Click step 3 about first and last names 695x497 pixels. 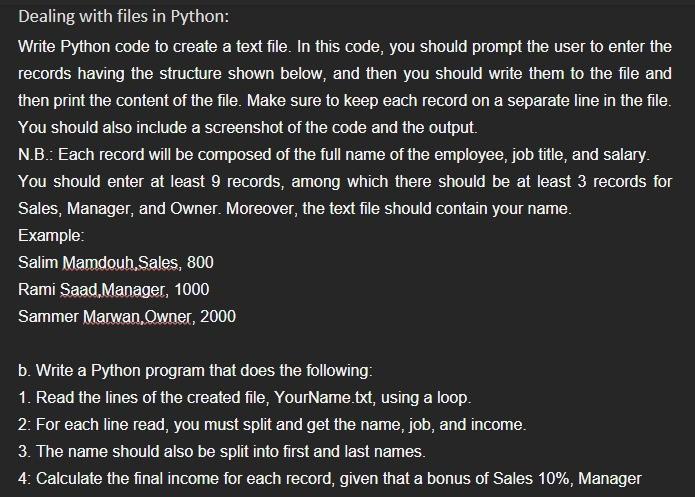[x=222, y=452]
